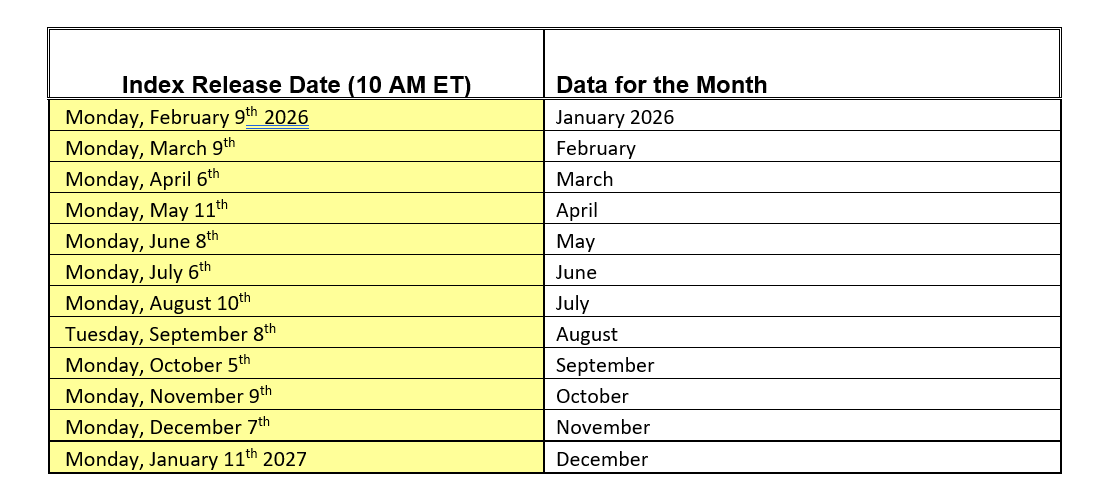Select the January 2026 data cell
The image size is (1111, 489).
tap(802, 116)
